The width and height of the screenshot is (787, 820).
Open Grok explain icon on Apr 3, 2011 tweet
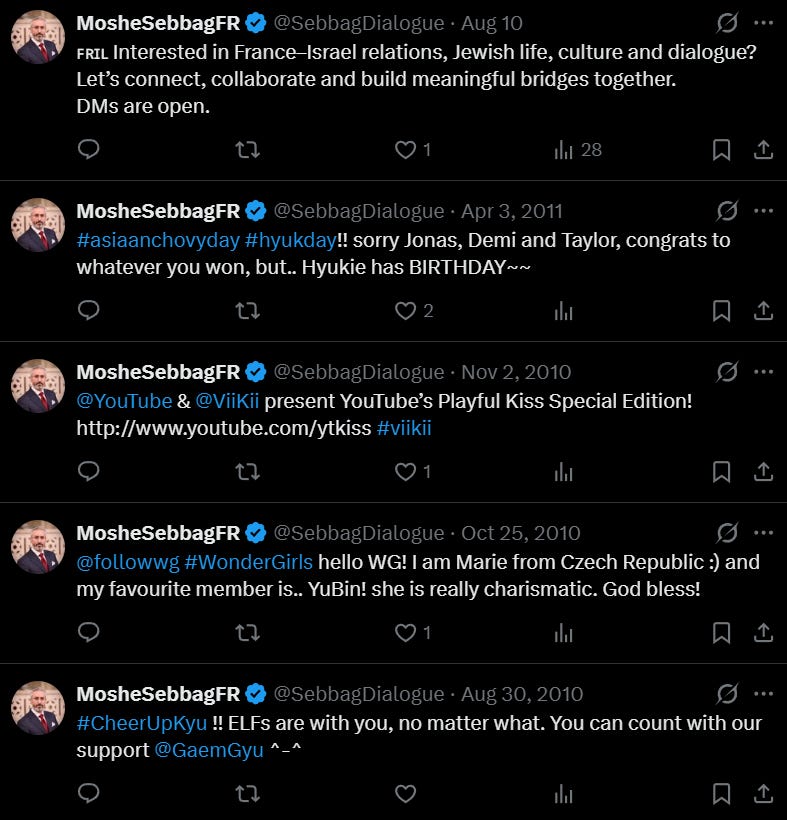coord(727,211)
